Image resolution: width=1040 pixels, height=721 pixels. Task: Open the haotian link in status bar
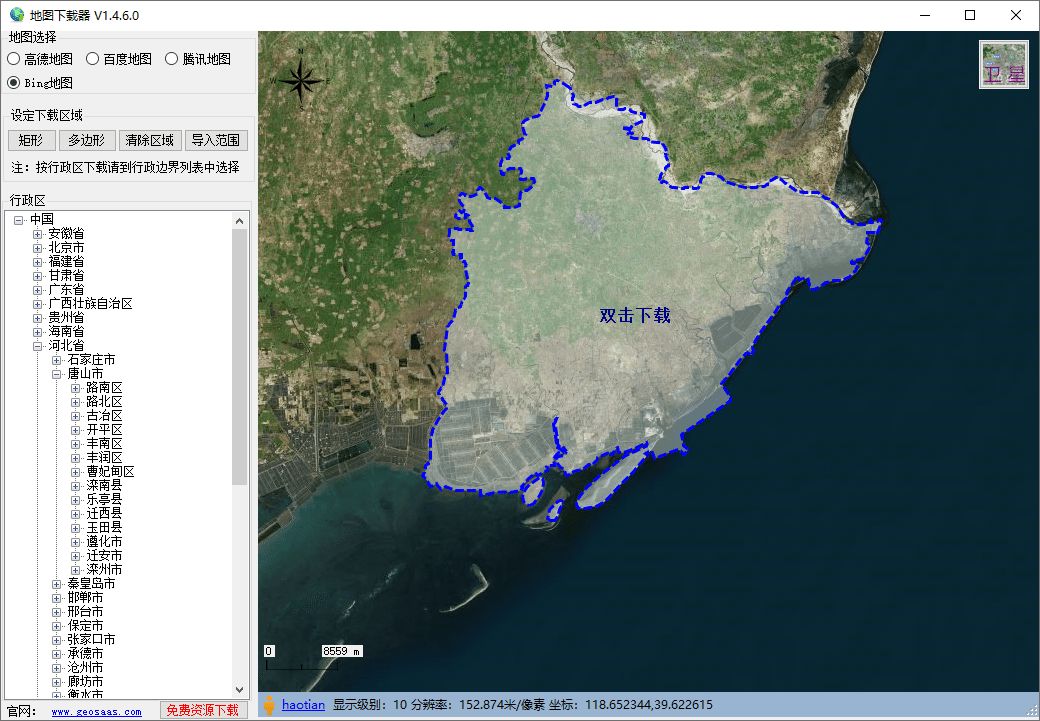pos(303,704)
